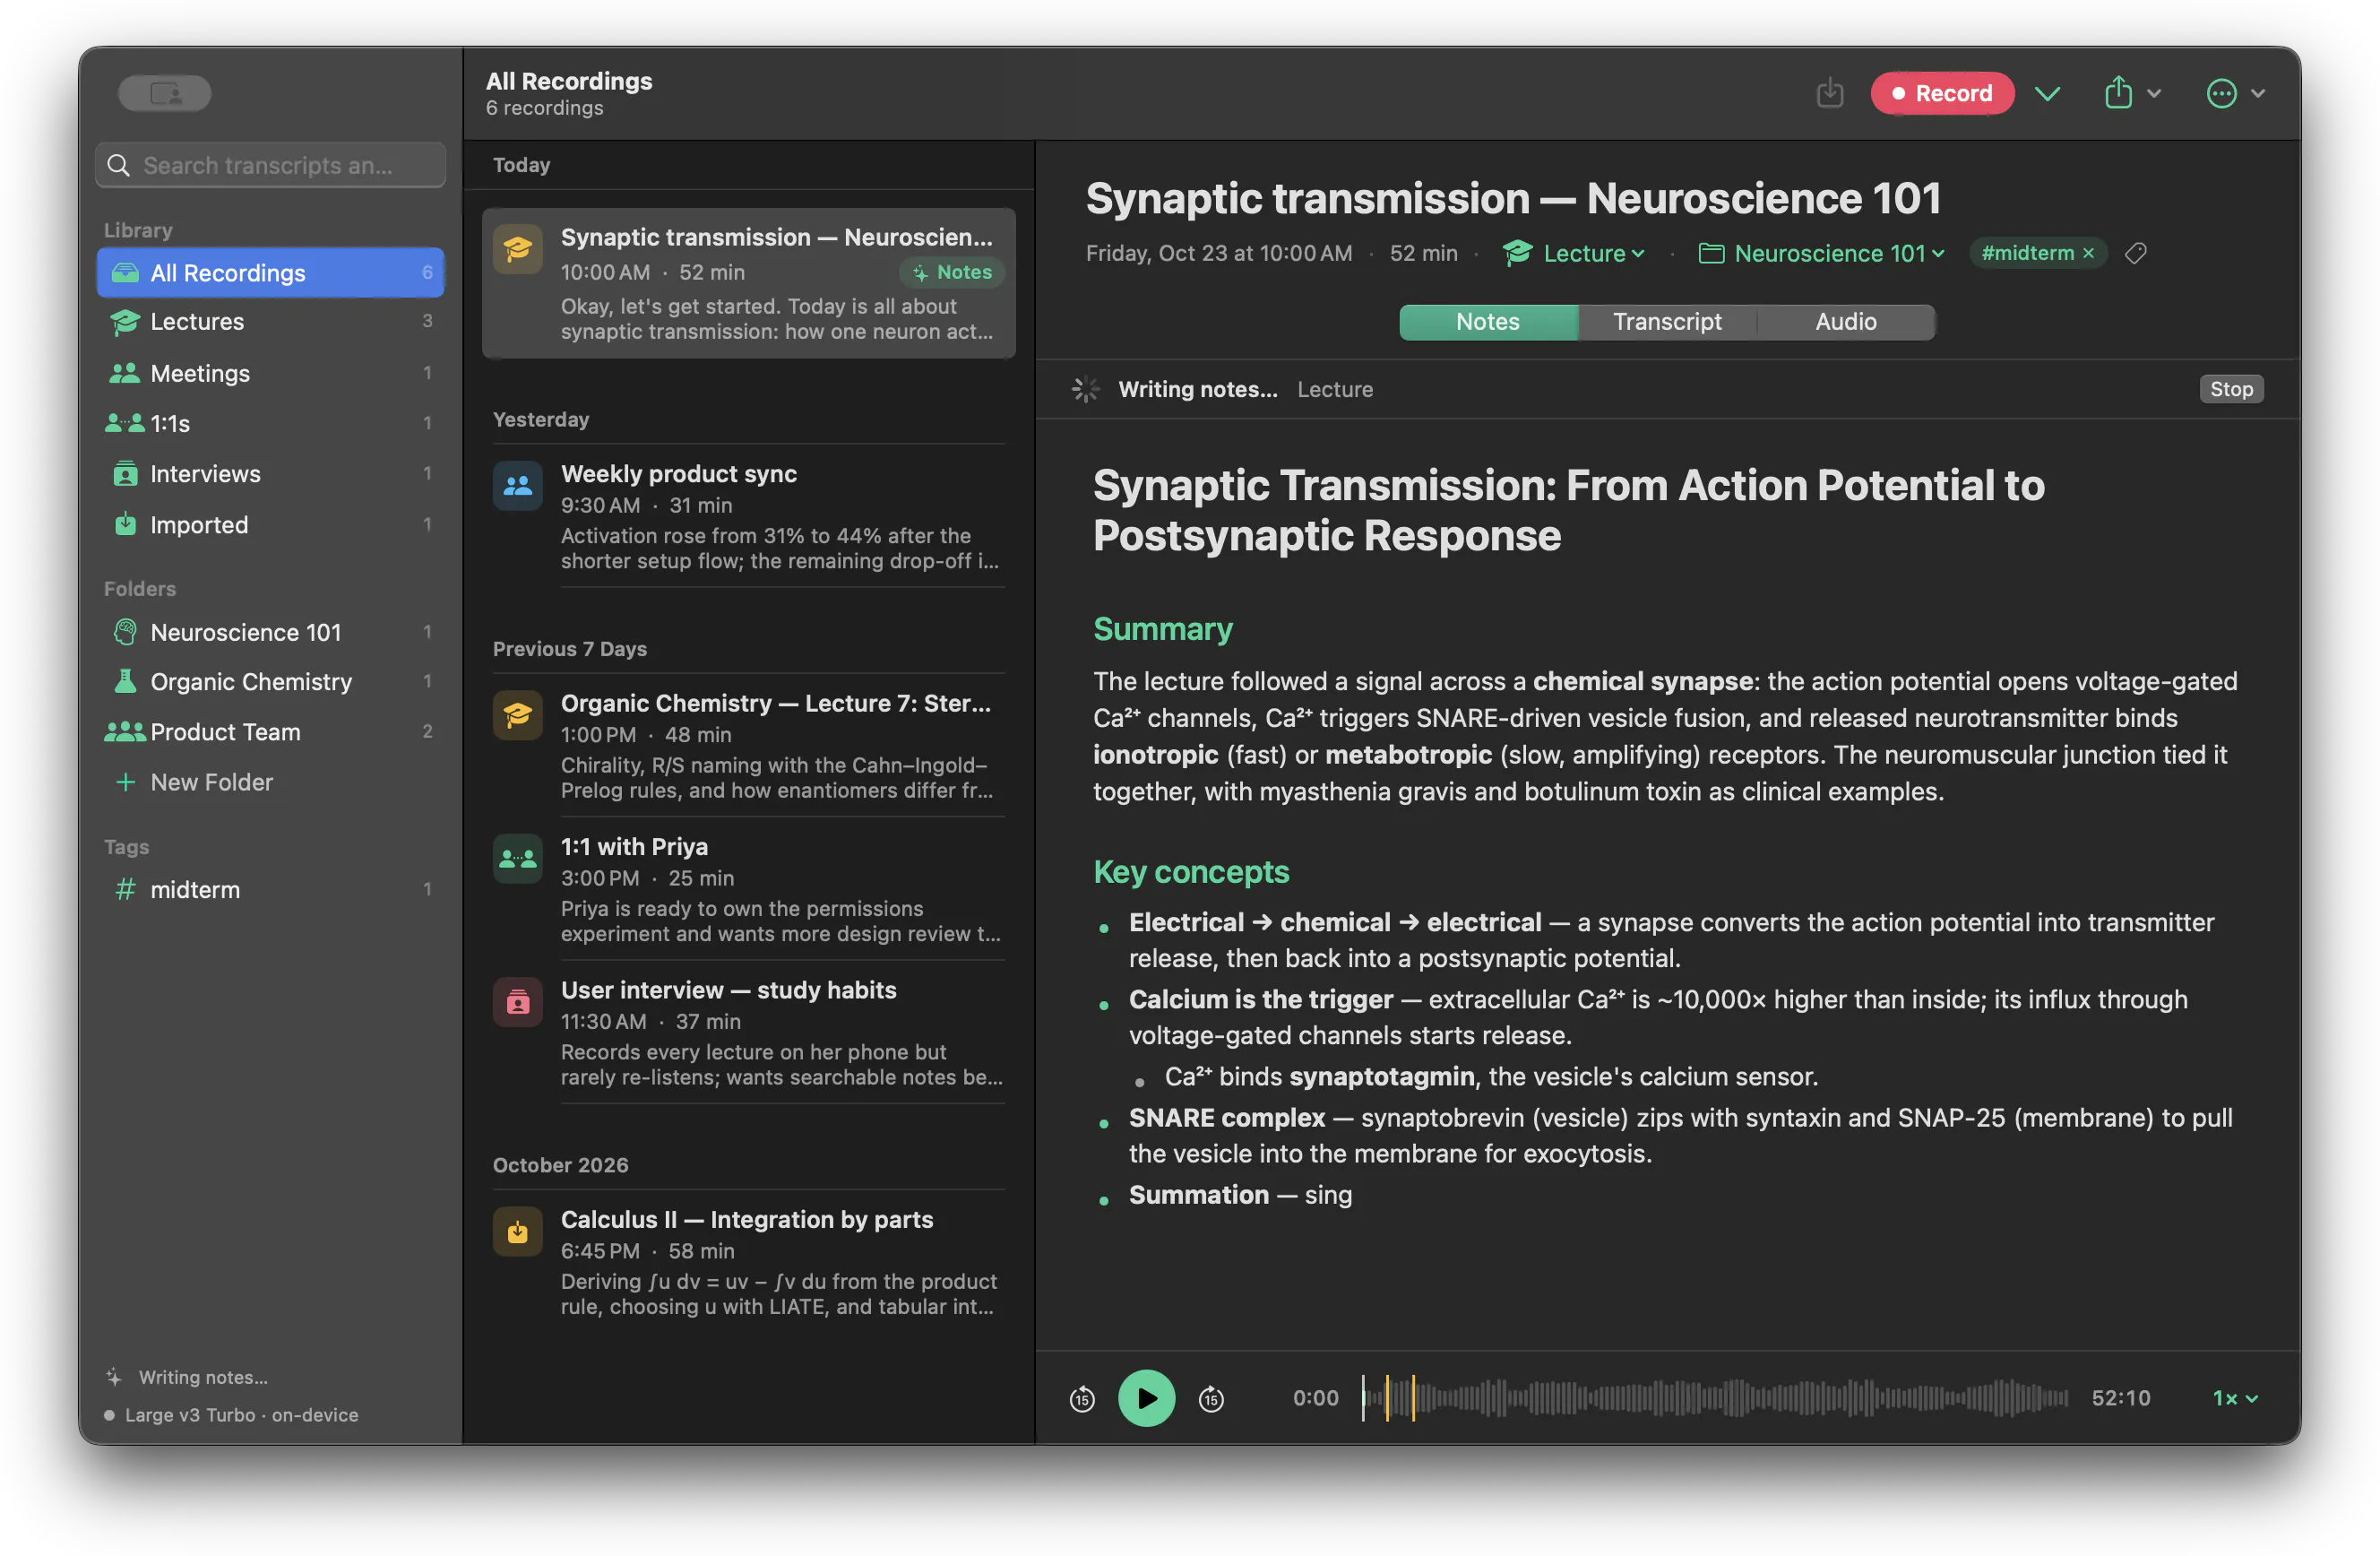This screenshot has width=2380, height=1556.
Task: Add a tag with the tag icon
Action: [x=2135, y=253]
